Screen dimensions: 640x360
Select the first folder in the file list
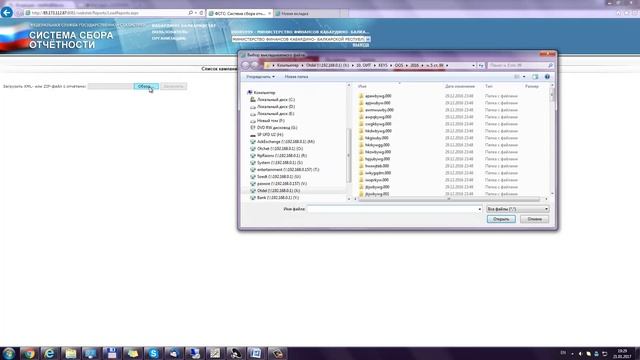(378, 96)
